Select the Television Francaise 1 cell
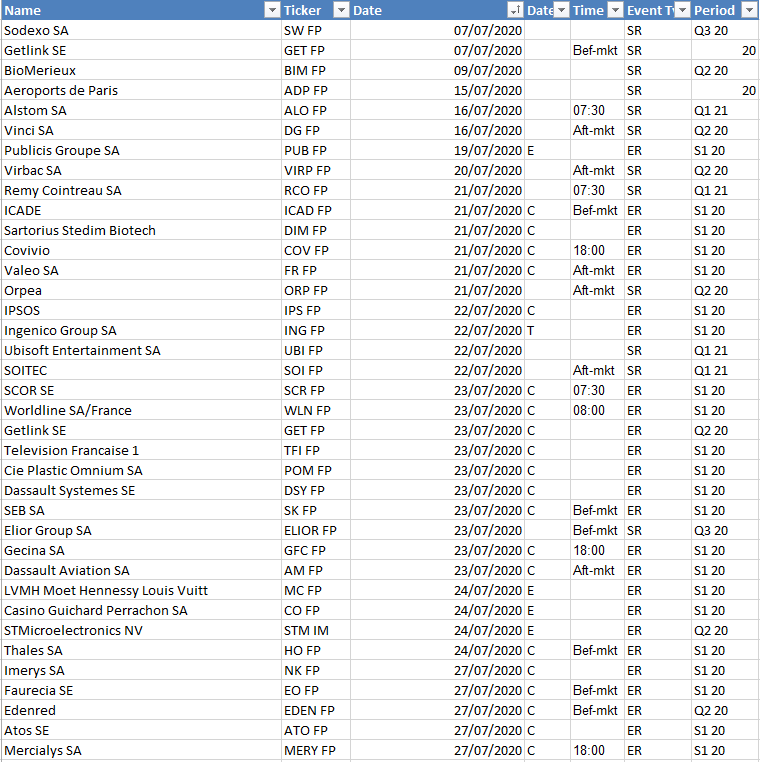This screenshot has width=760, height=762. [141, 450]
